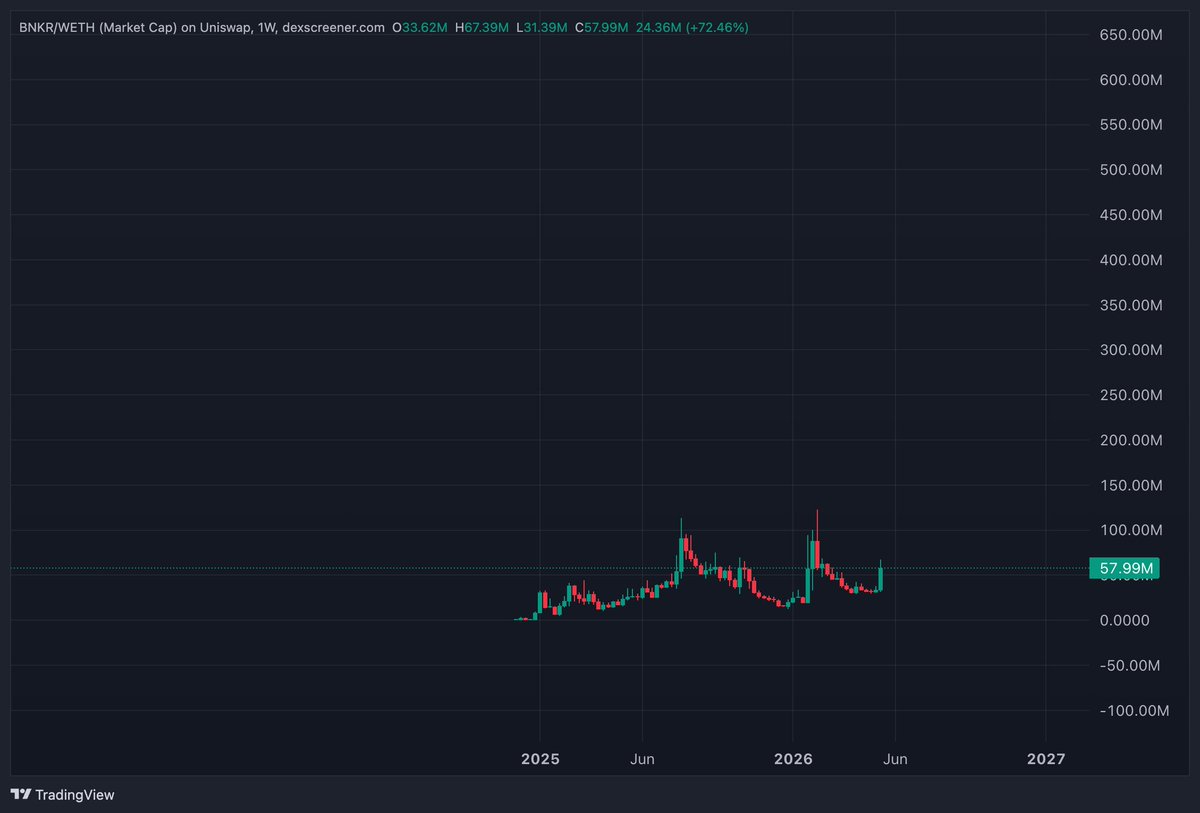The image size is (1200, 813).
Task: Click the 300.00M price axis label
Action: point(1130,350)
